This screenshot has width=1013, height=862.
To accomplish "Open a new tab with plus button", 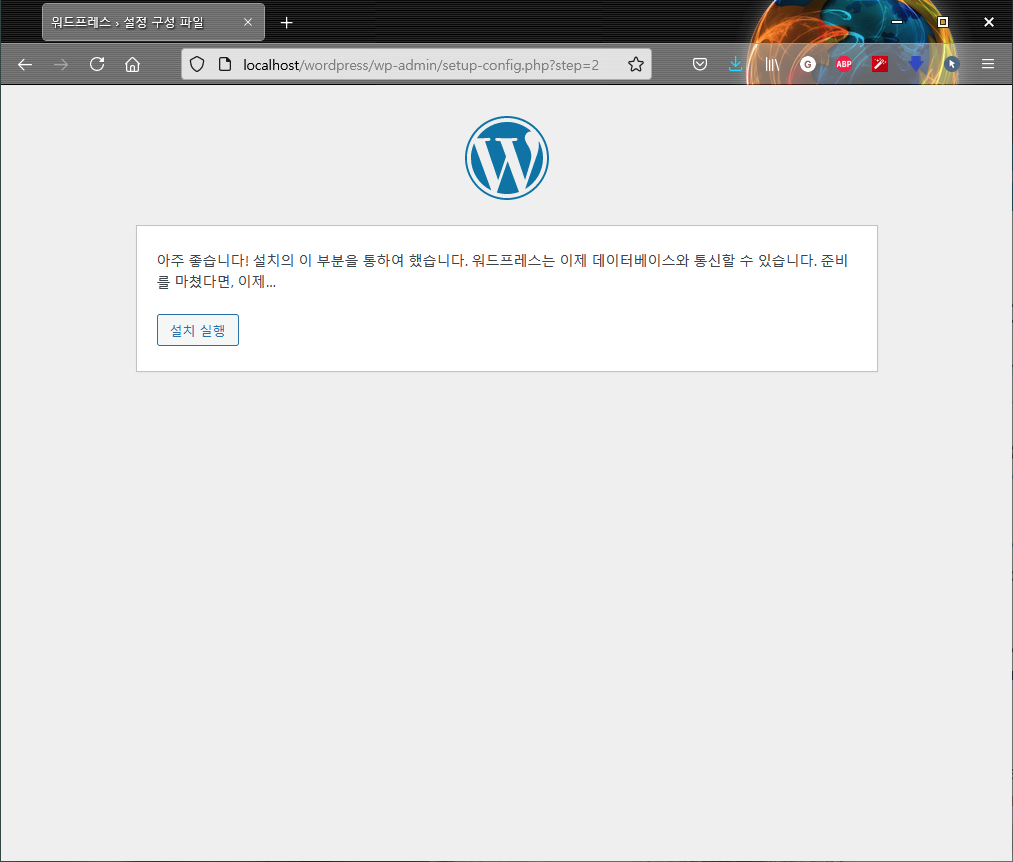I will point(287,23).
